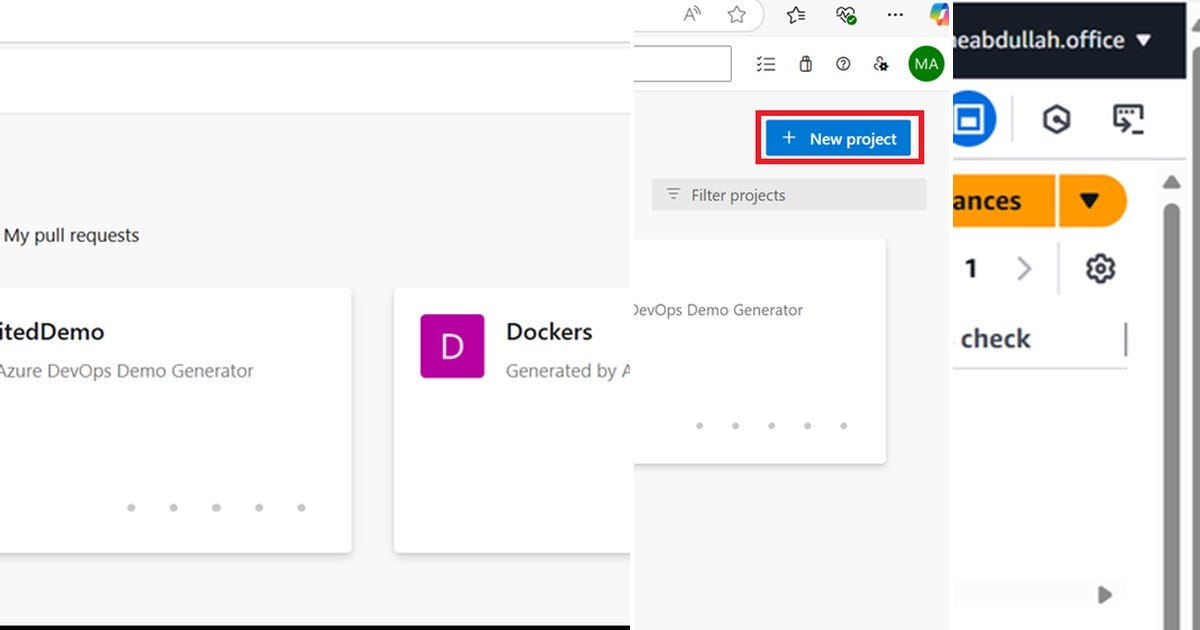The height and width of the screenshot is (630, 1200).
Task: Launch the AWS CloudShell terminal icon
Action: coord(1129,118)
